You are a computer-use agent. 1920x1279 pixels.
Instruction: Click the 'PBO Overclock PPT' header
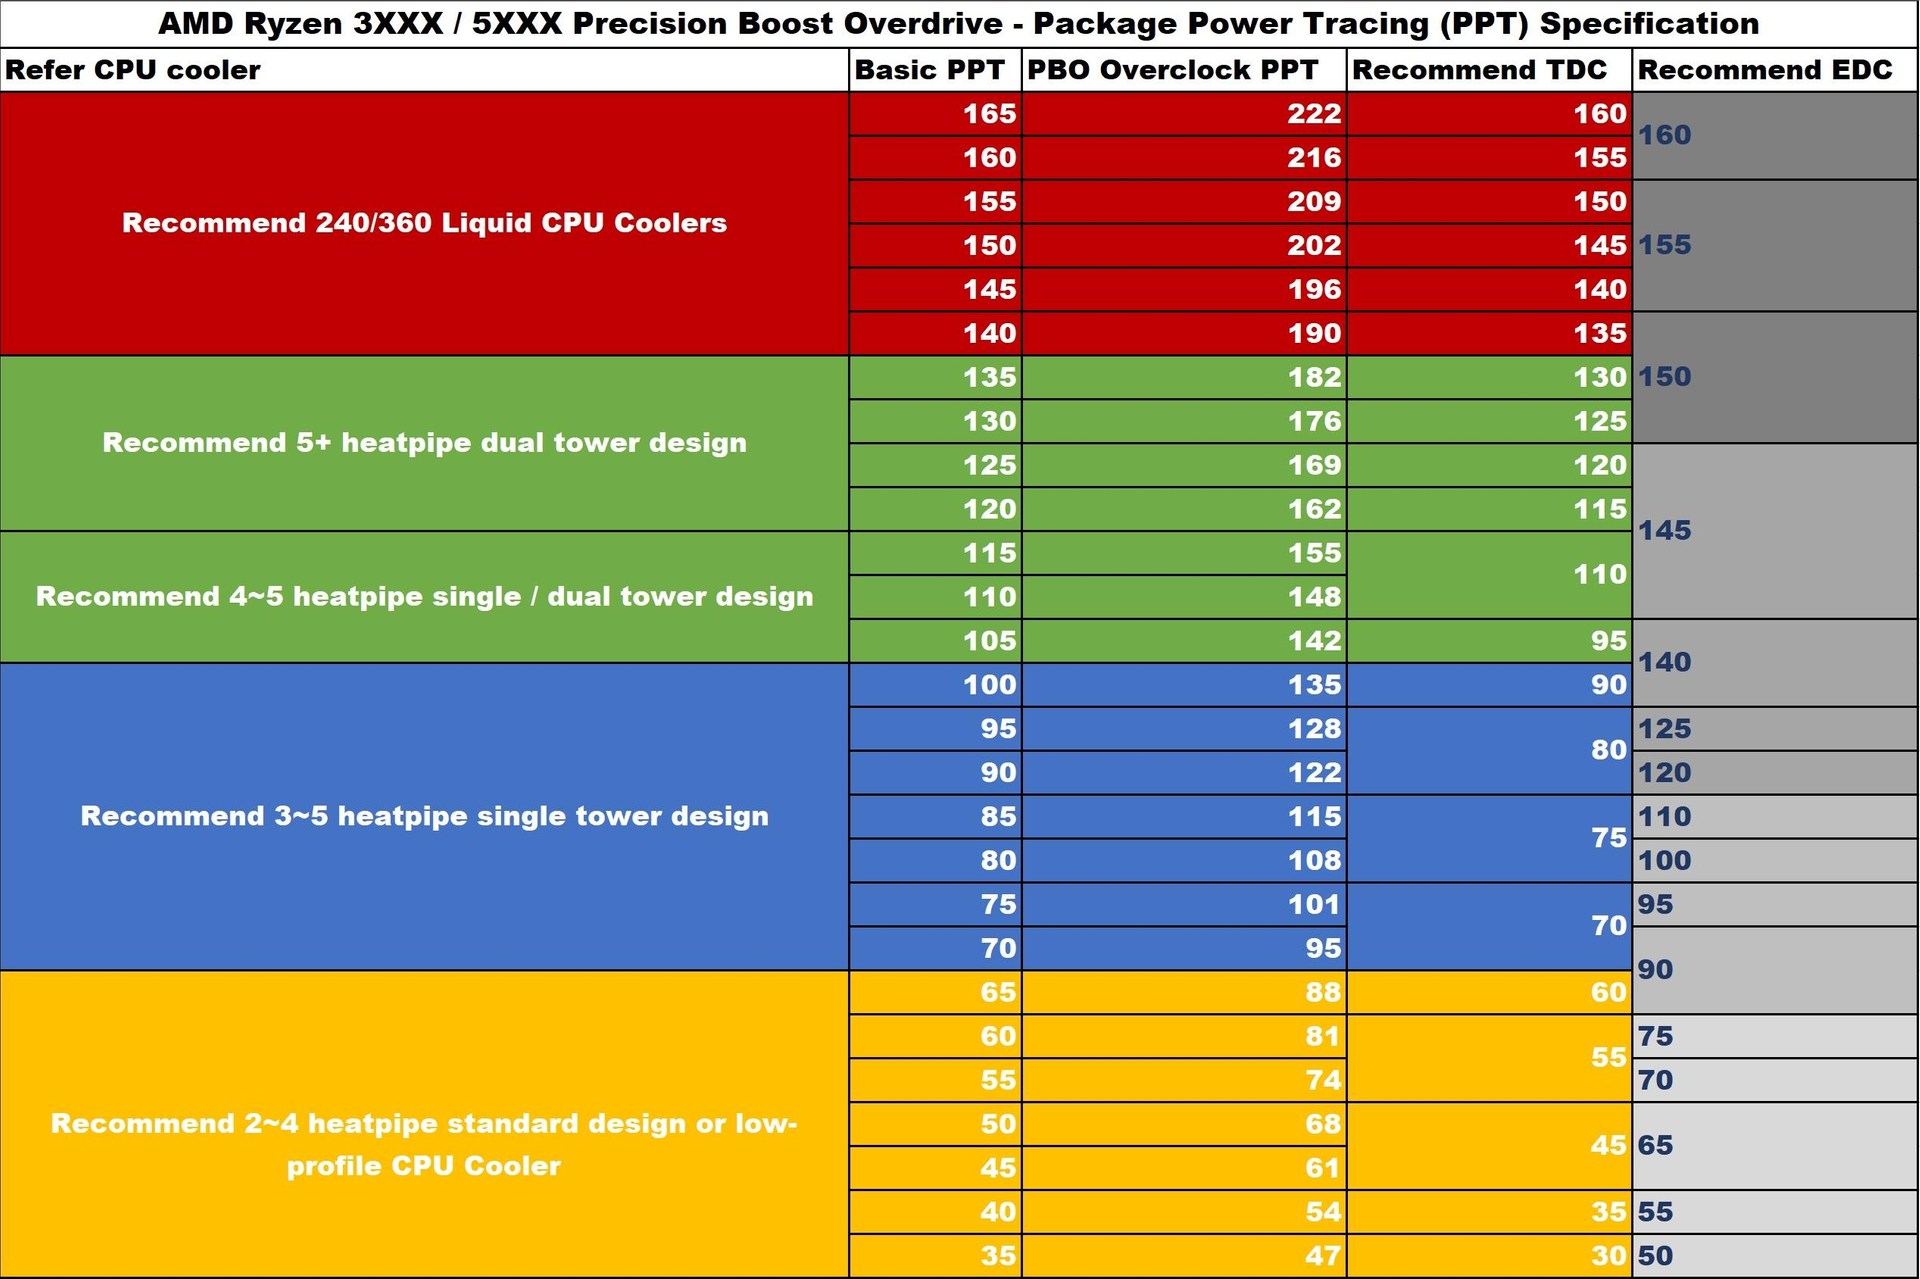[1184, 70]
